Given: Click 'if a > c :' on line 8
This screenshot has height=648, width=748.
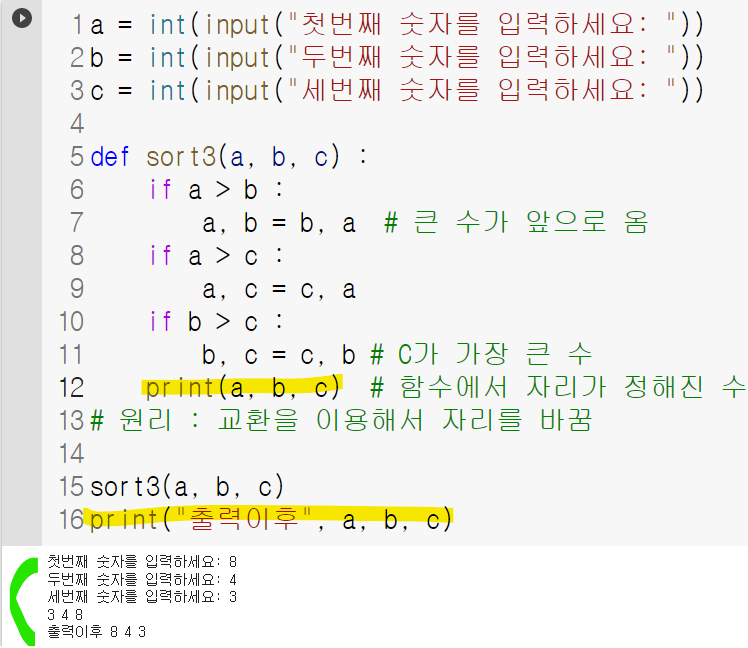Looking at the screenshot, I should point(217,256).
